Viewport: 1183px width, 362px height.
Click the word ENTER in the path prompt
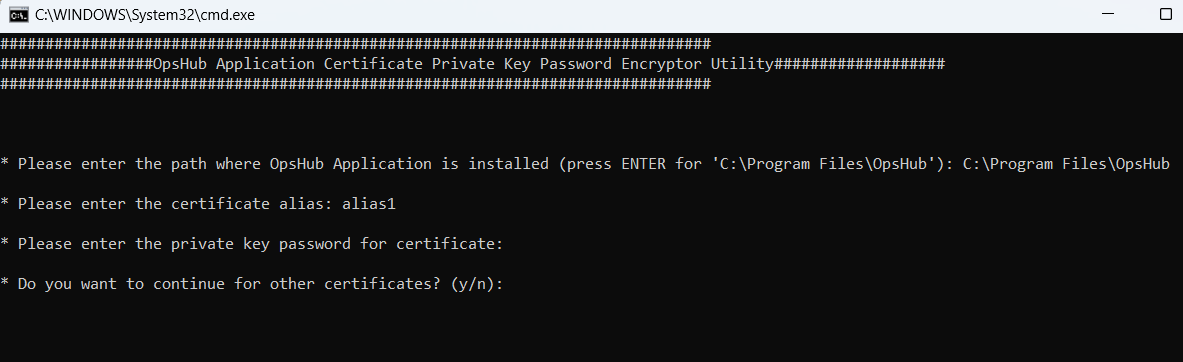point(644,164)
